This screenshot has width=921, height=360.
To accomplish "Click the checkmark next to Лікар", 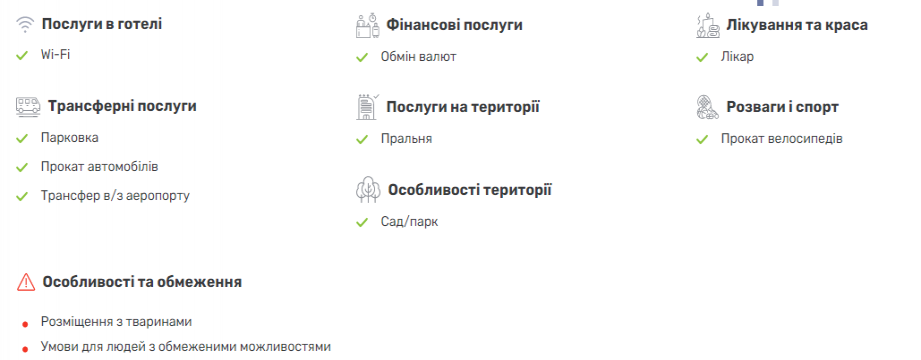I will (702, 58).
